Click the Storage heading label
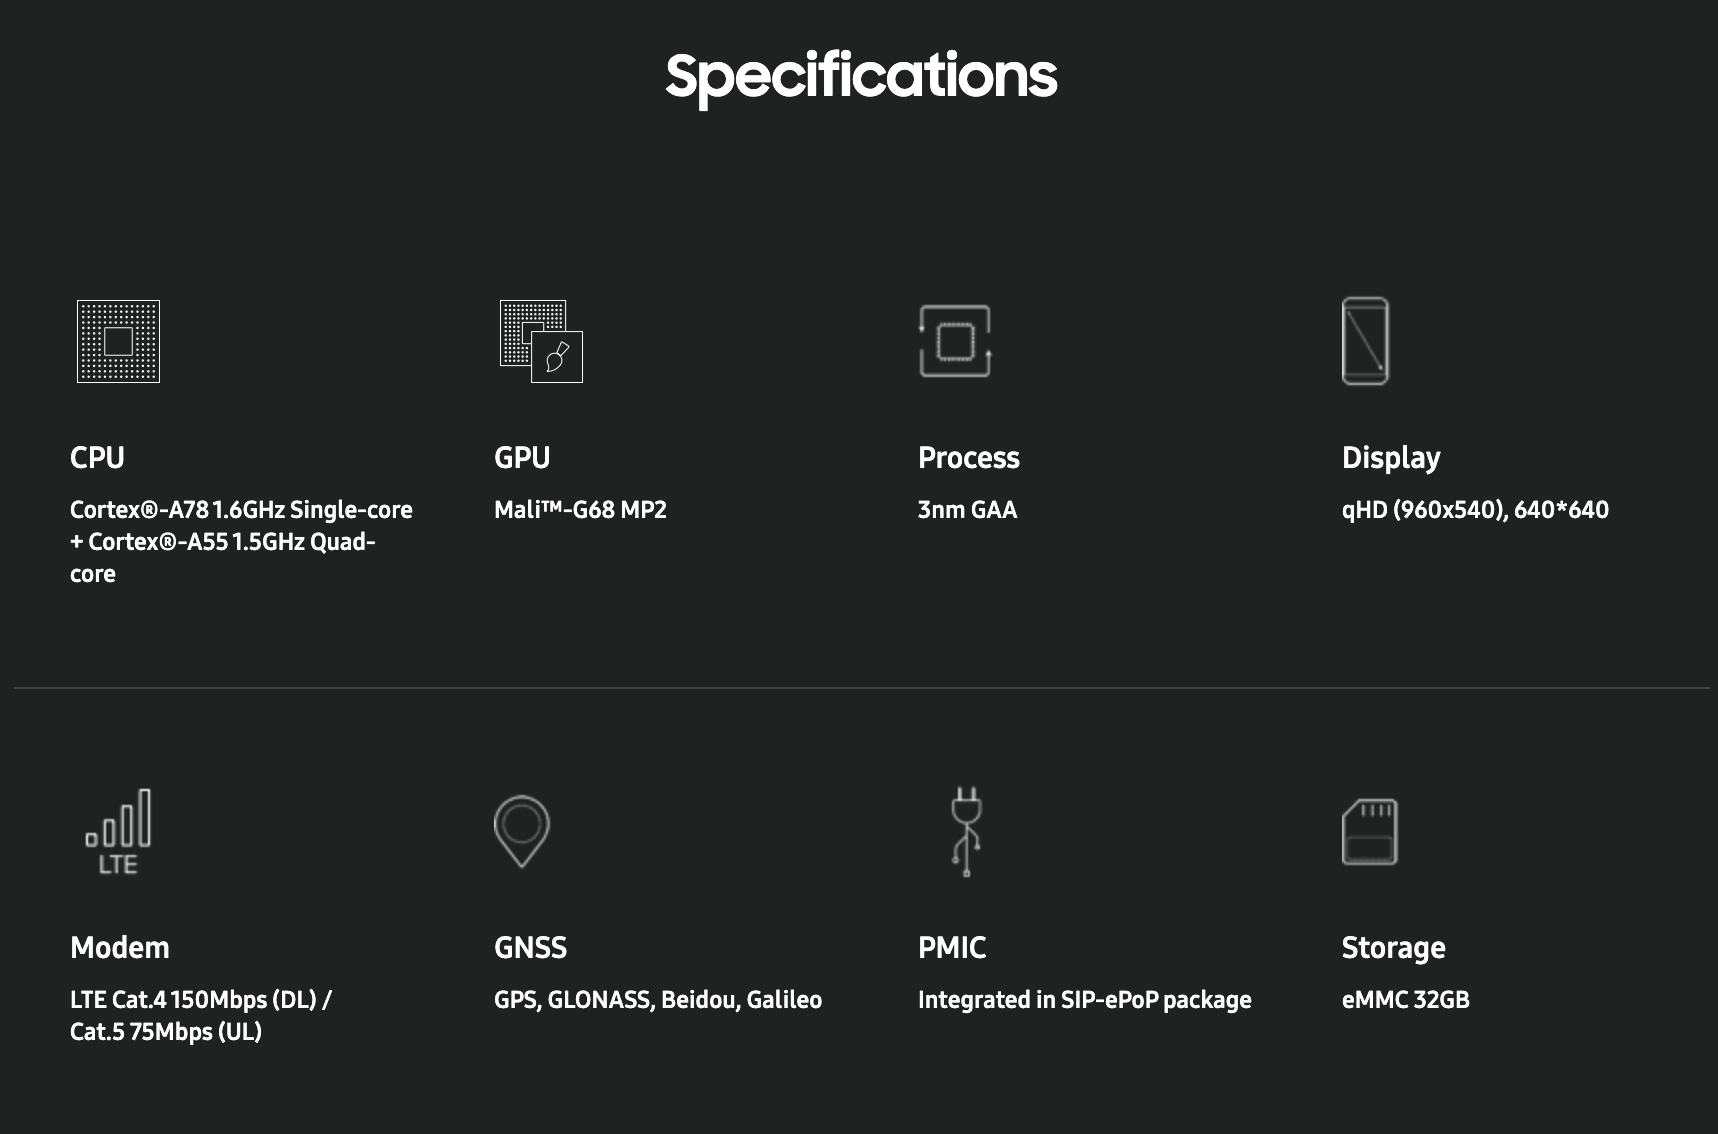 [x=1393, y=949]
